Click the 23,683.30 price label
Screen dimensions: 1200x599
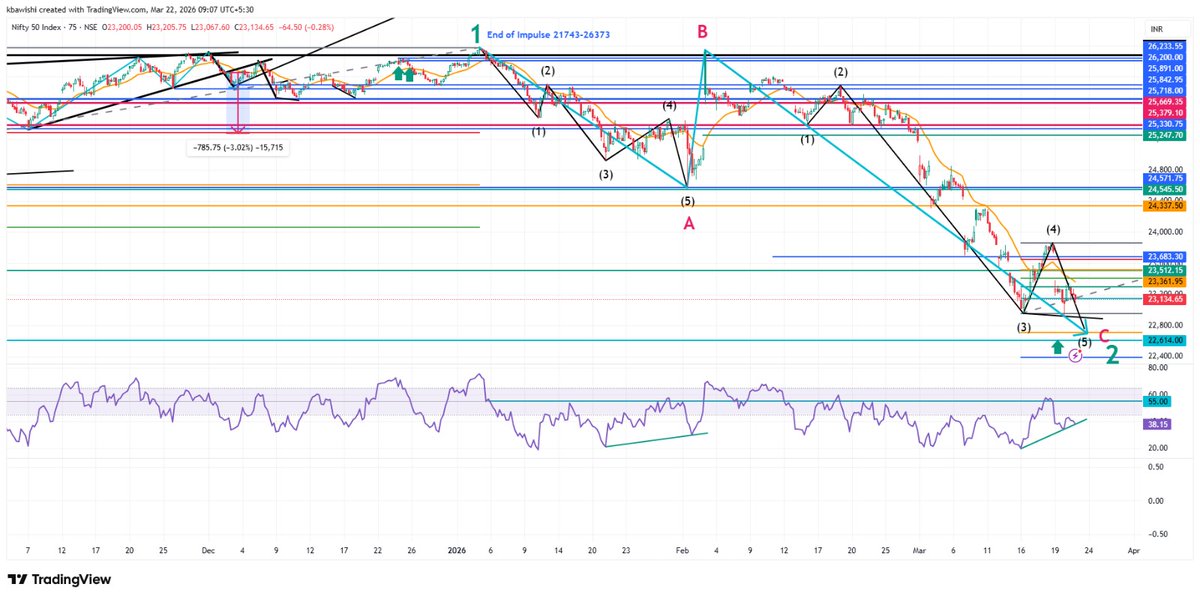[x=1166, y=257]
